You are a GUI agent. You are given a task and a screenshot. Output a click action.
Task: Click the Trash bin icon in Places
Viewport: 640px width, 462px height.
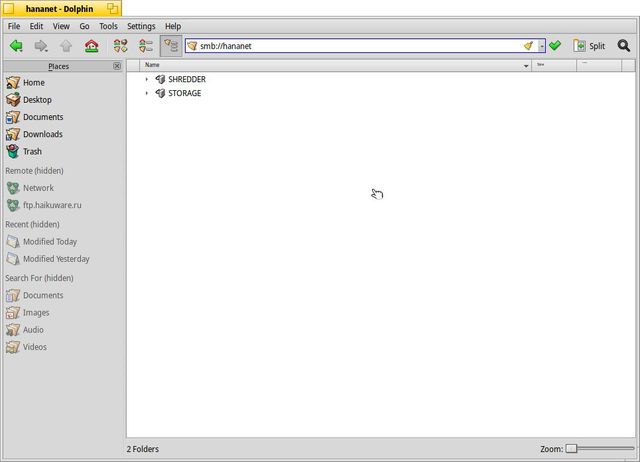[13, 151]
